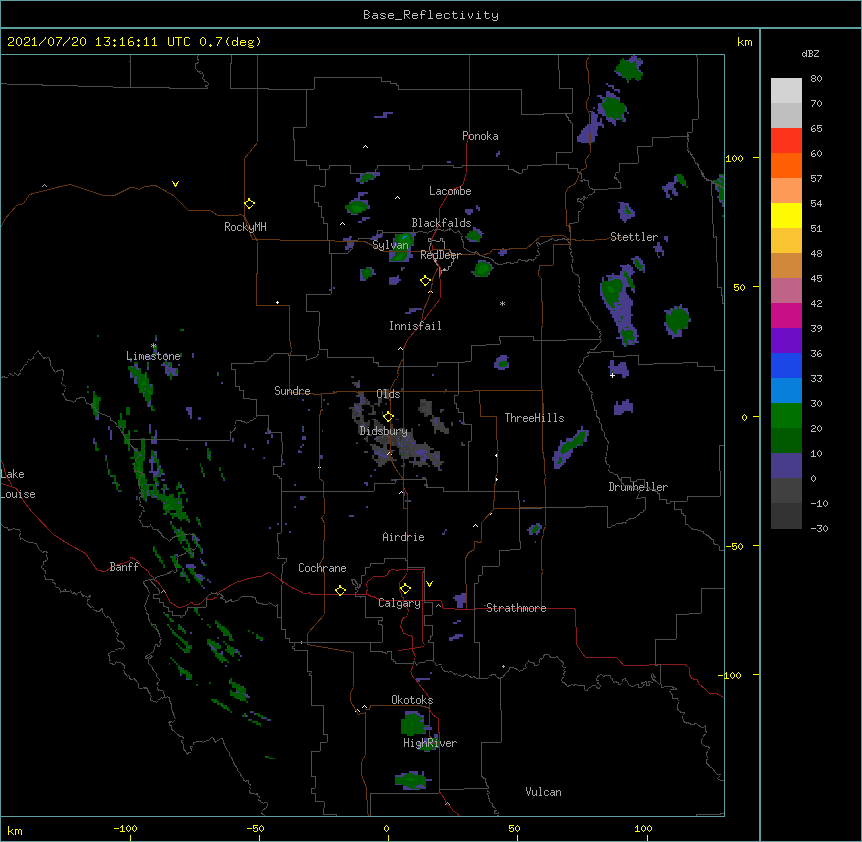This screenshot has height=842, width=862.
Task: Click the Cochrane label
Action: (322, 568)
